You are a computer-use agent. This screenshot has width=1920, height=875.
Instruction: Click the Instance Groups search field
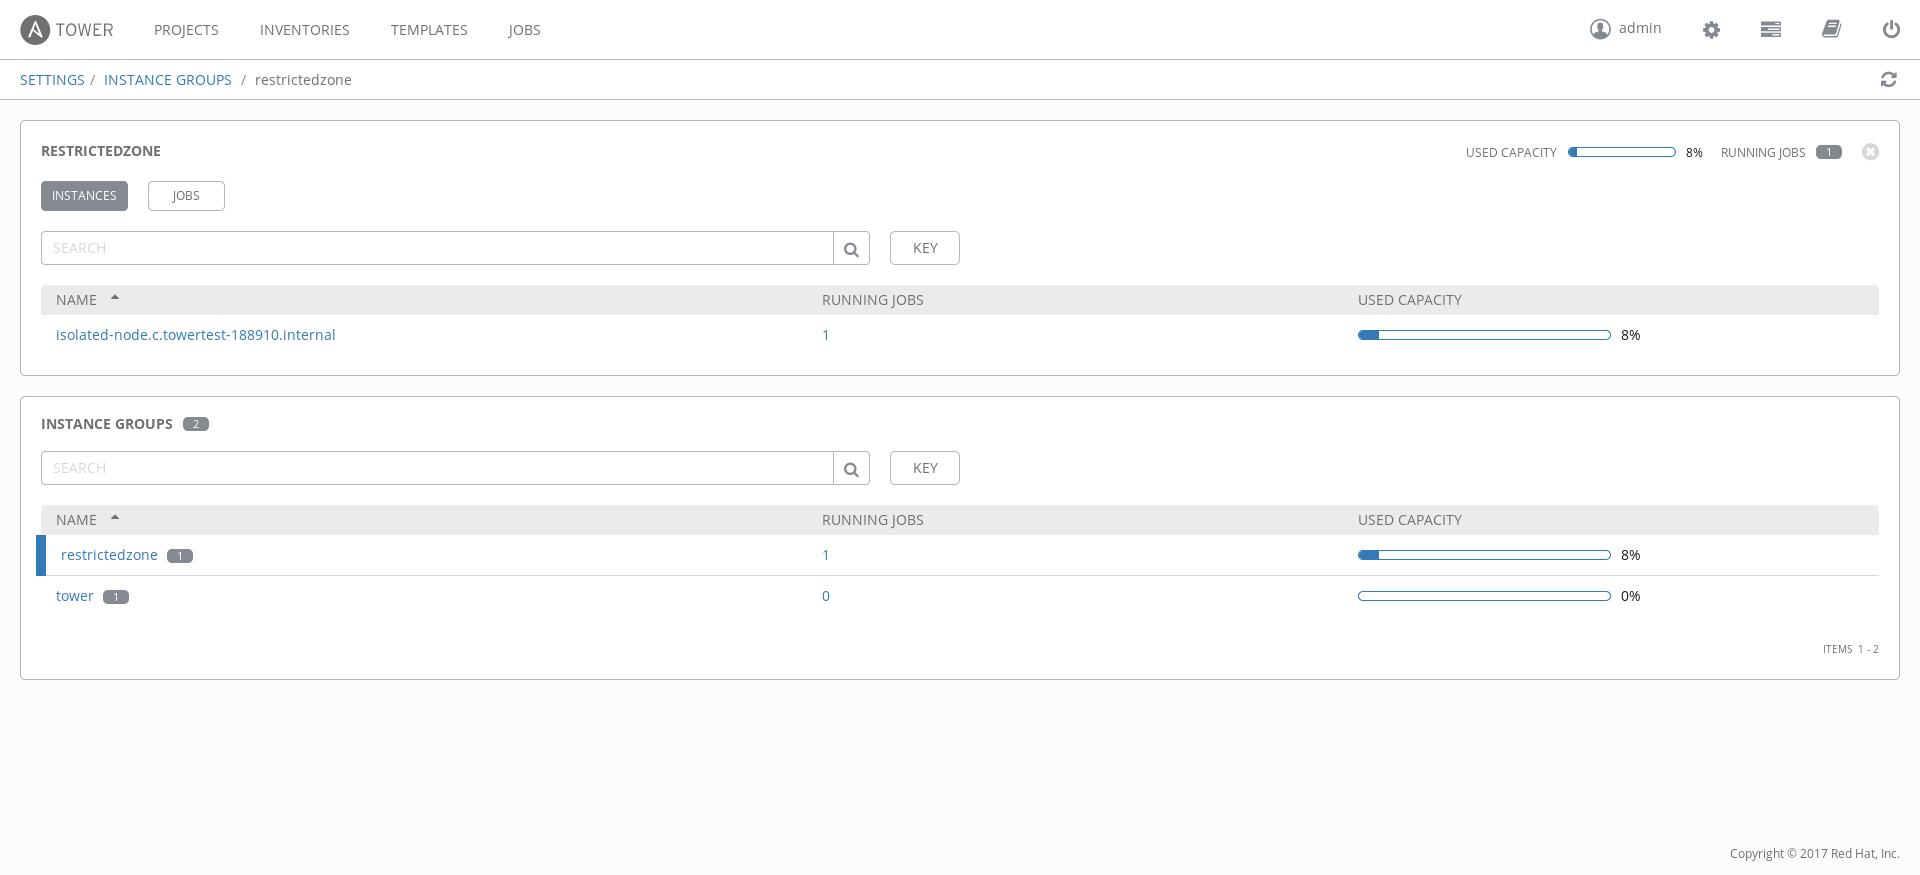(437, 469)
